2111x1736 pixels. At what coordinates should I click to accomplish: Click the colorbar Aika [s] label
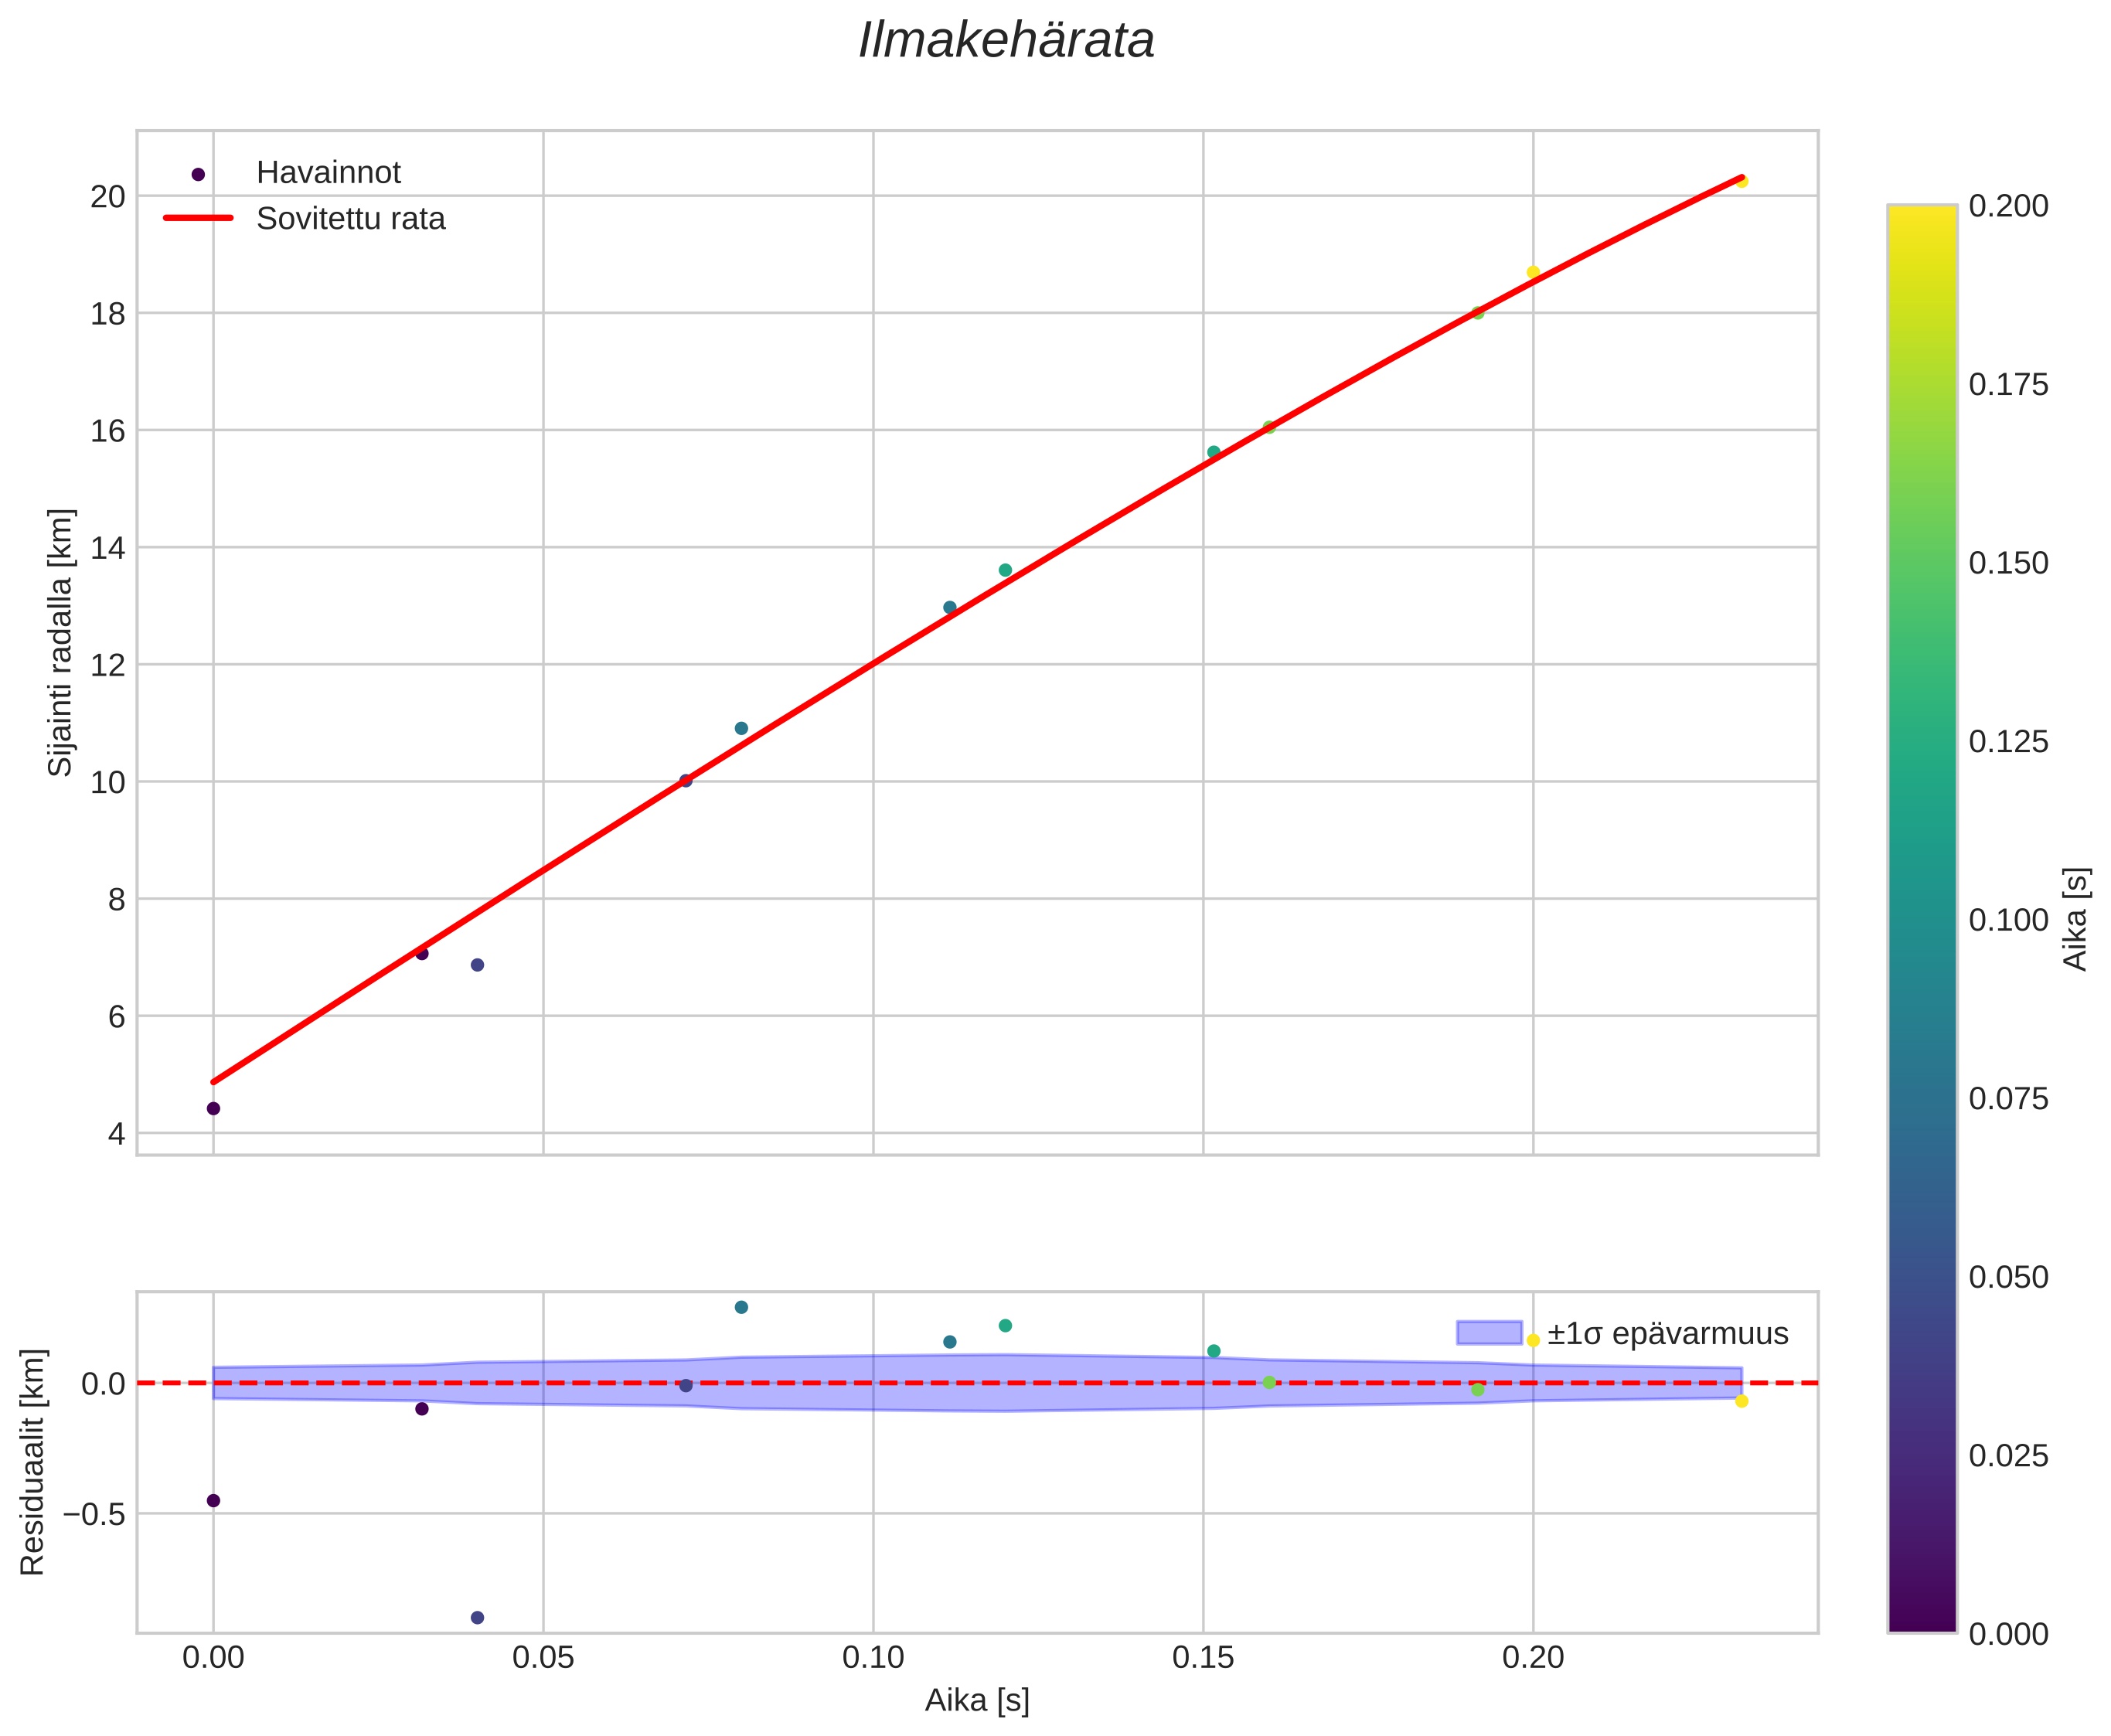tap(2076, 918)
